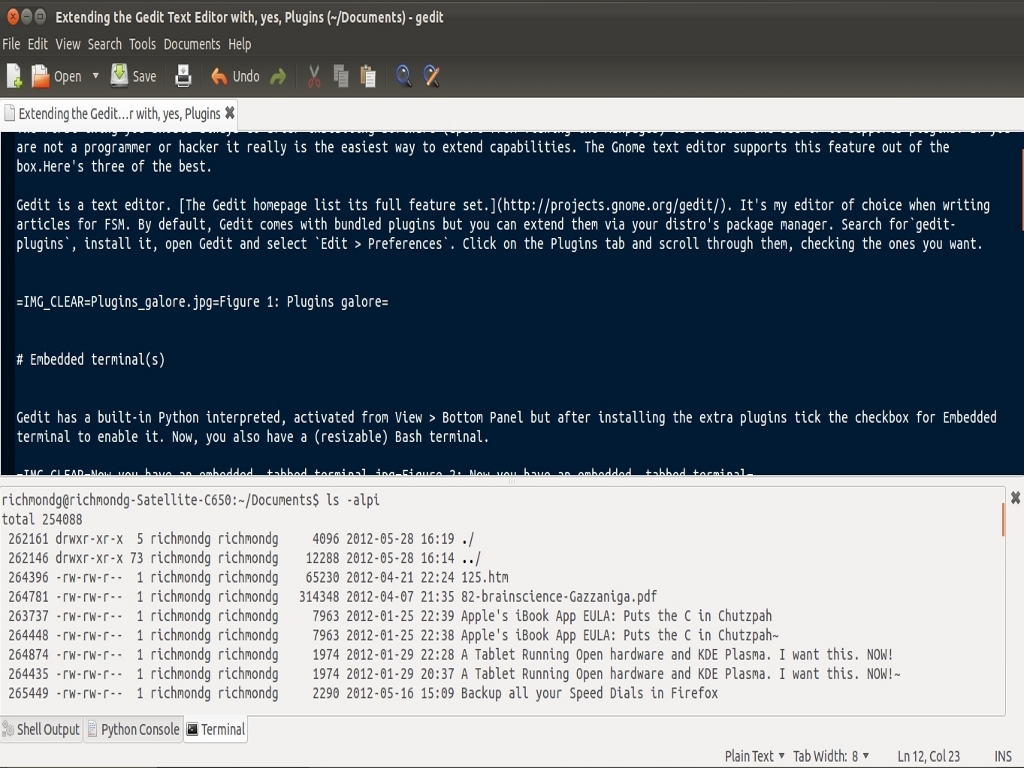Redo with the green arrow icon
Viewport: 1024px width, 768px height.
[279, 77]
